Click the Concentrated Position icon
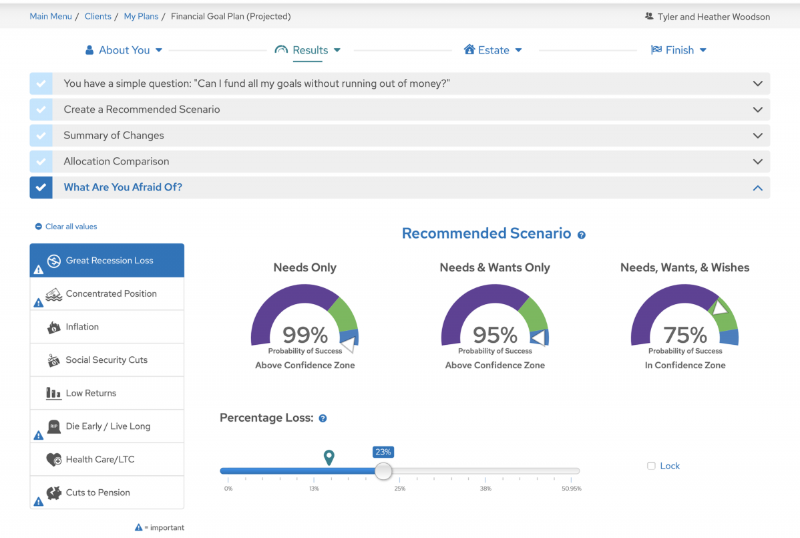Image resolution: width=800 pixels, height=538 pixels. point(54,294)
